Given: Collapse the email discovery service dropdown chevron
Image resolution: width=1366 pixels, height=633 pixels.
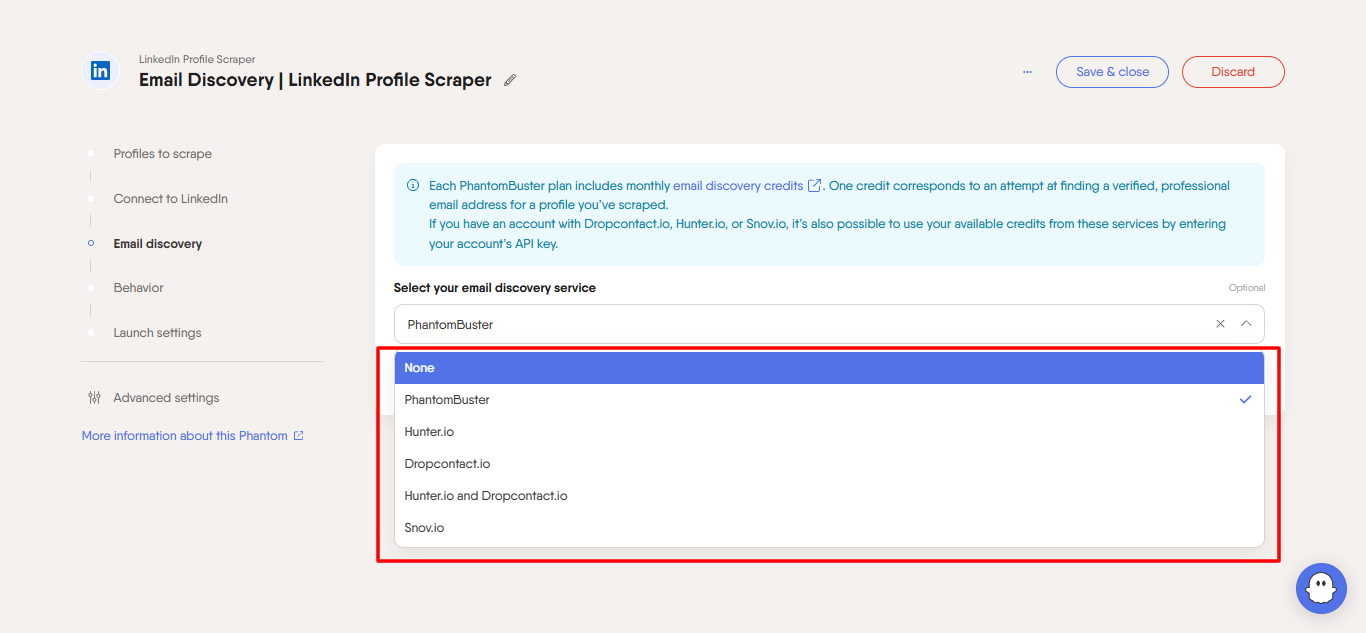Looking at the screenshot, I should click(x=1246, y=324).
